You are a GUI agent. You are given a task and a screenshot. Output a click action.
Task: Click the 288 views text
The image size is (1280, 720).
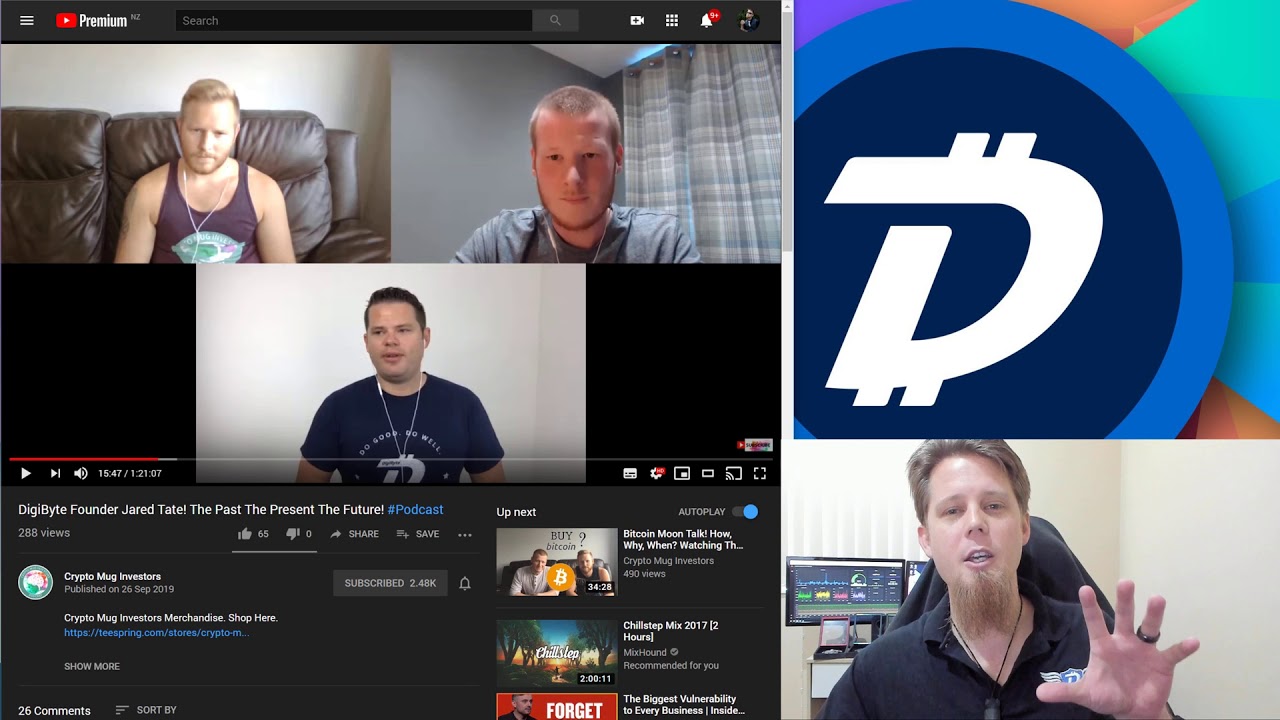click(x=44, y=533)
